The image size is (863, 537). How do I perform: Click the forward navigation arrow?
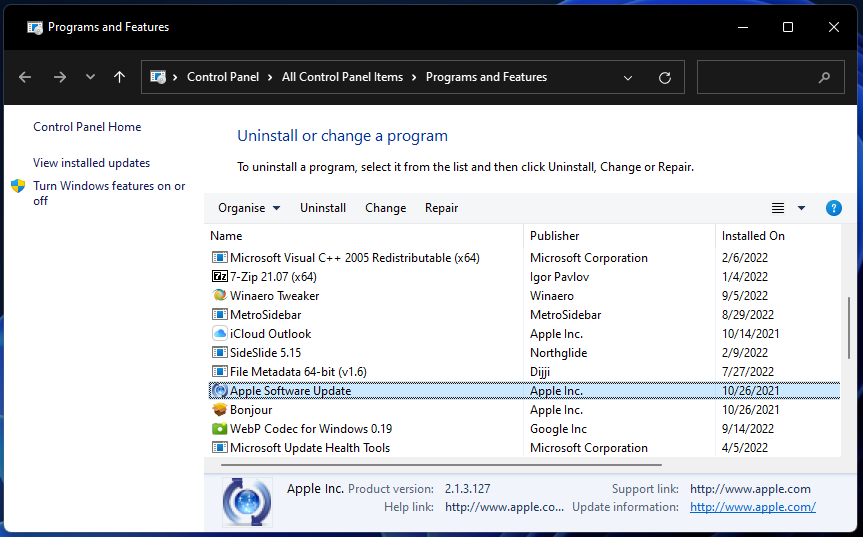tap(59, 77)
